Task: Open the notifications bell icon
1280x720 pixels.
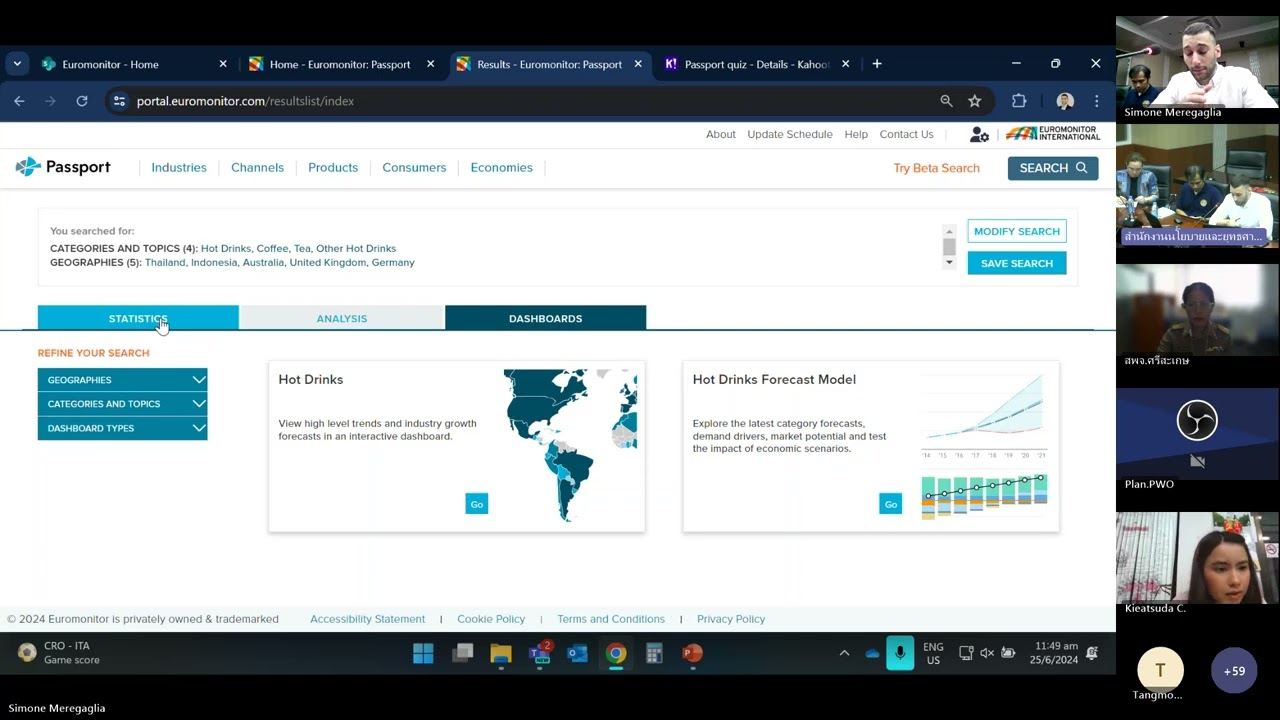Action: [1092, 653]
